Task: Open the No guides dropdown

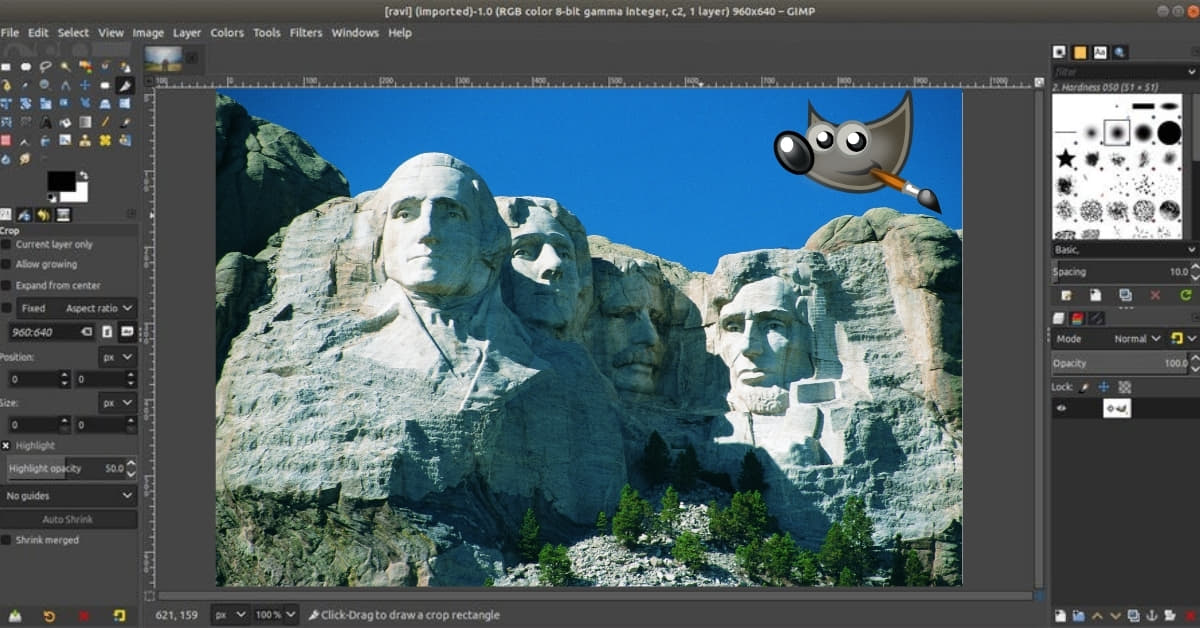Action: pyautogui.click(x=68, y=496)
